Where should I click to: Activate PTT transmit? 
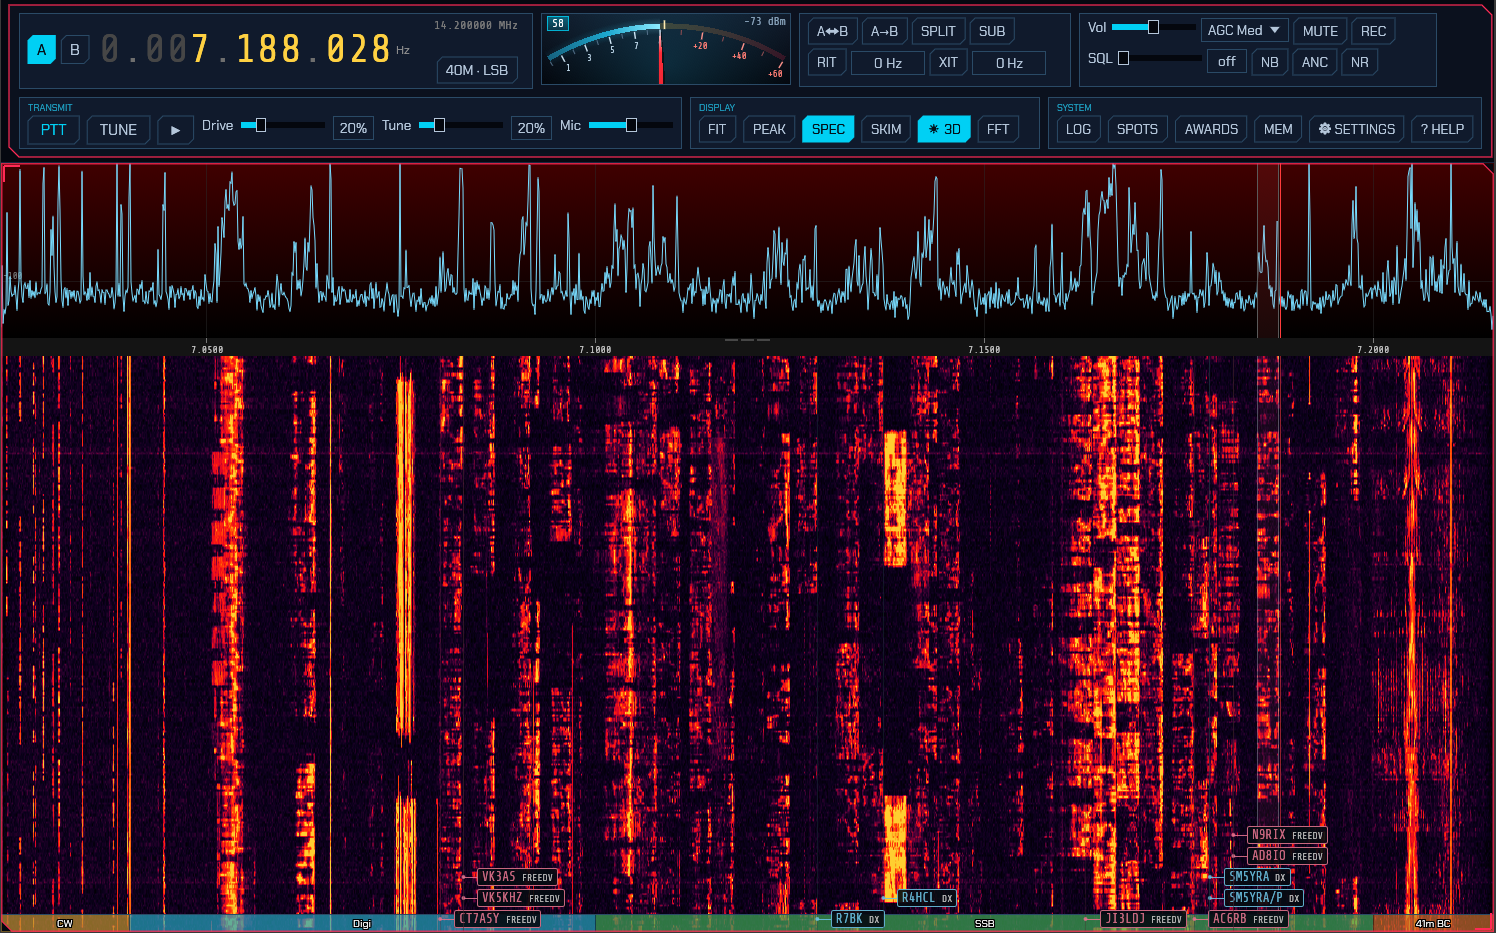tap(53, 130)
